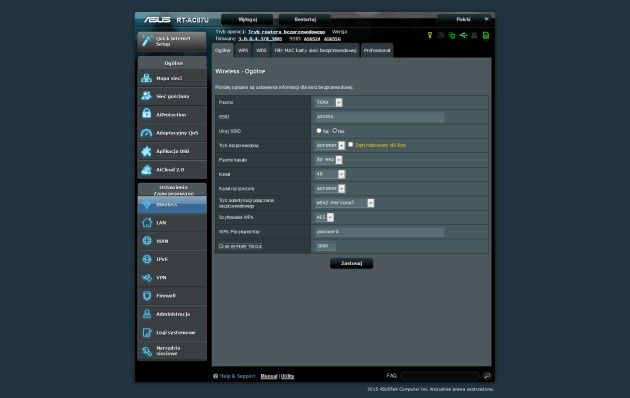Select 'nie' radio for Ukryj SSID
This screenshot has height=398, width=630.
click(x=335, y=131)
